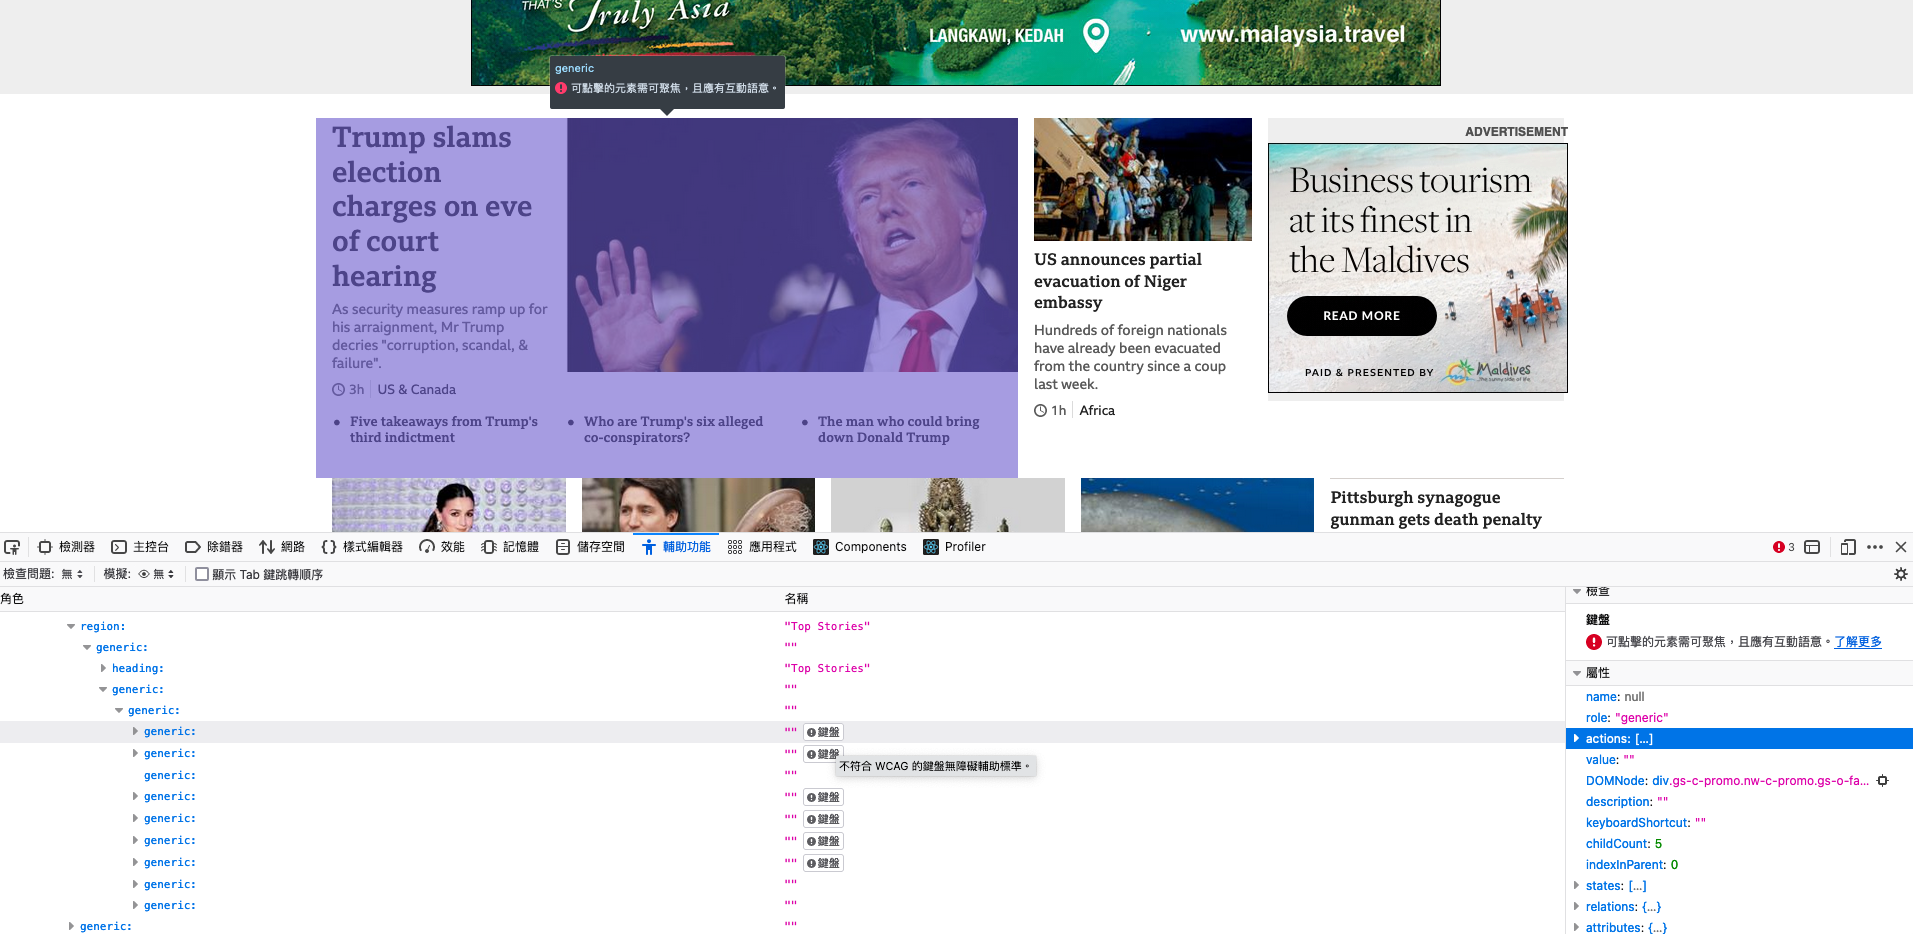The height and width of the screenshot is (934, 1913).
Task: Switch to the 樣式編輯器 tab
Action: tap(362, 547)
